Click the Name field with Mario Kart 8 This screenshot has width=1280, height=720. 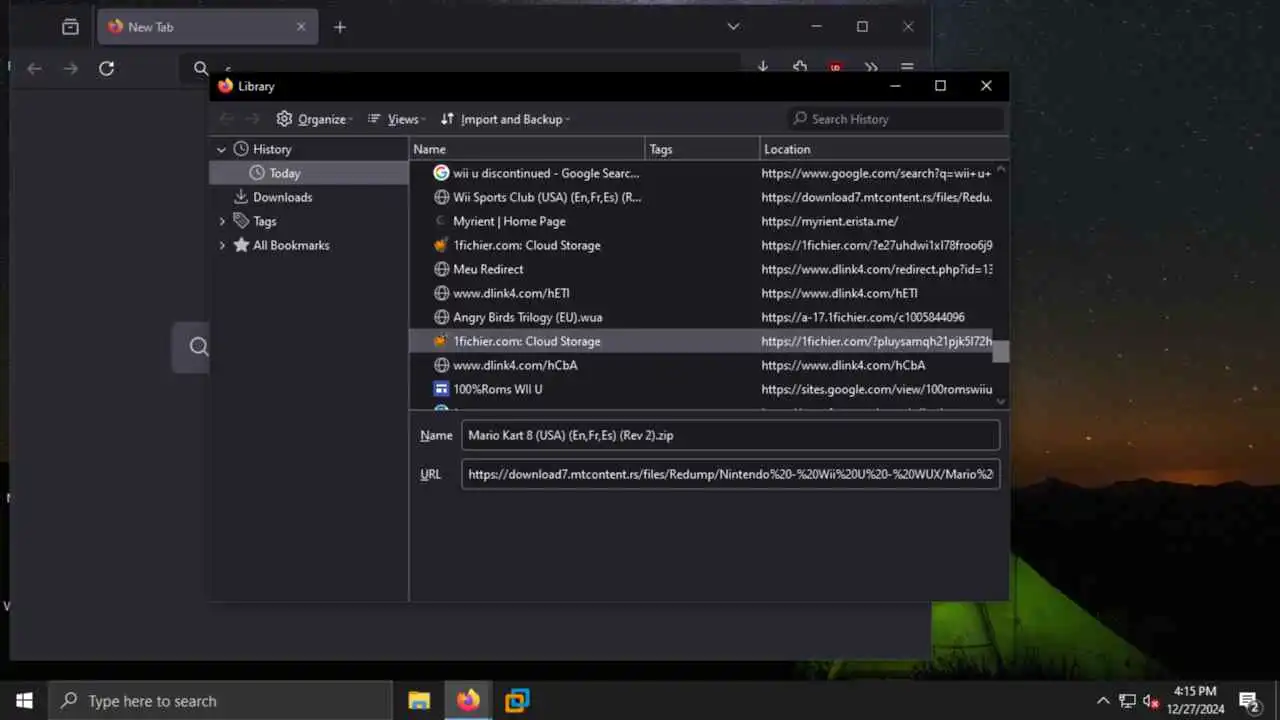731,435
